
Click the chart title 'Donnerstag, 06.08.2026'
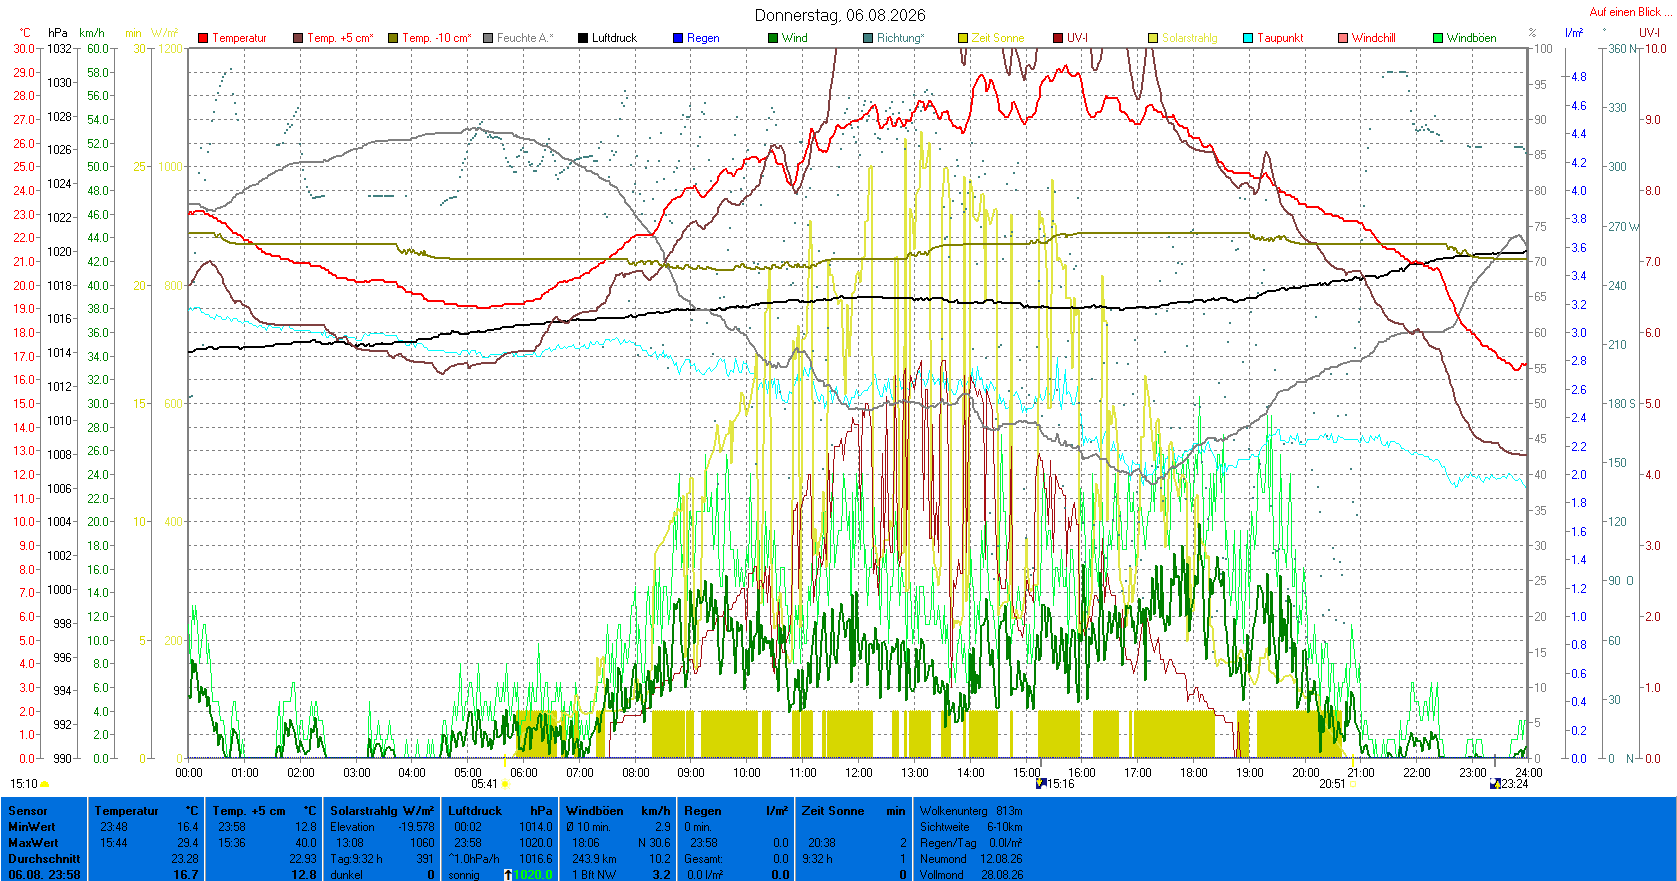pyautogui.click(x=840, y=15)
